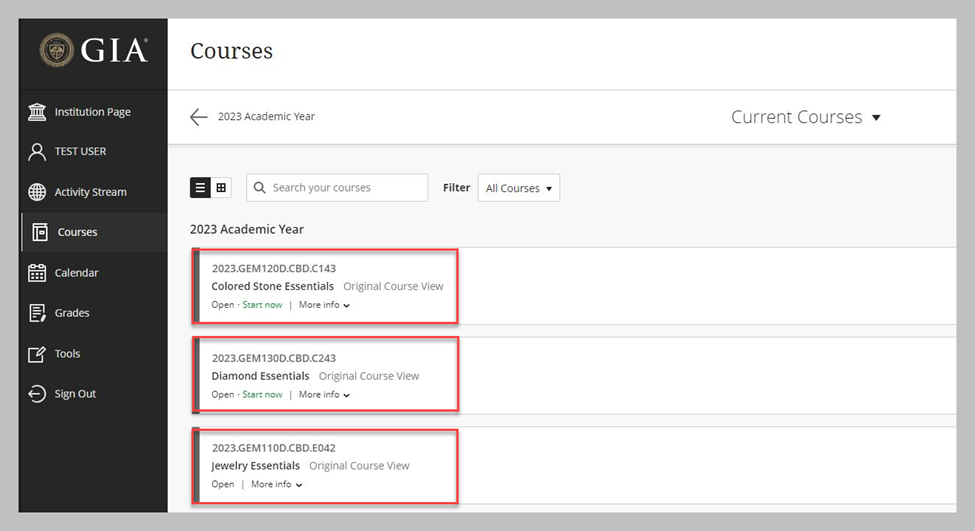Viewport: 975px width, 531px height.
Task: Click Sign Out in sidebar
Action: 75,394
